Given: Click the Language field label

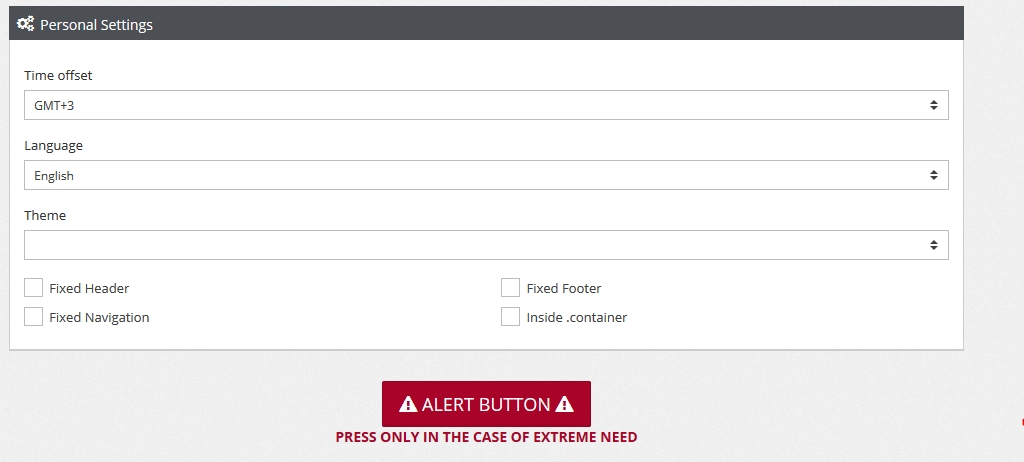Looking at the screenshot, I should pyautogui.click(x=54, y=146).
